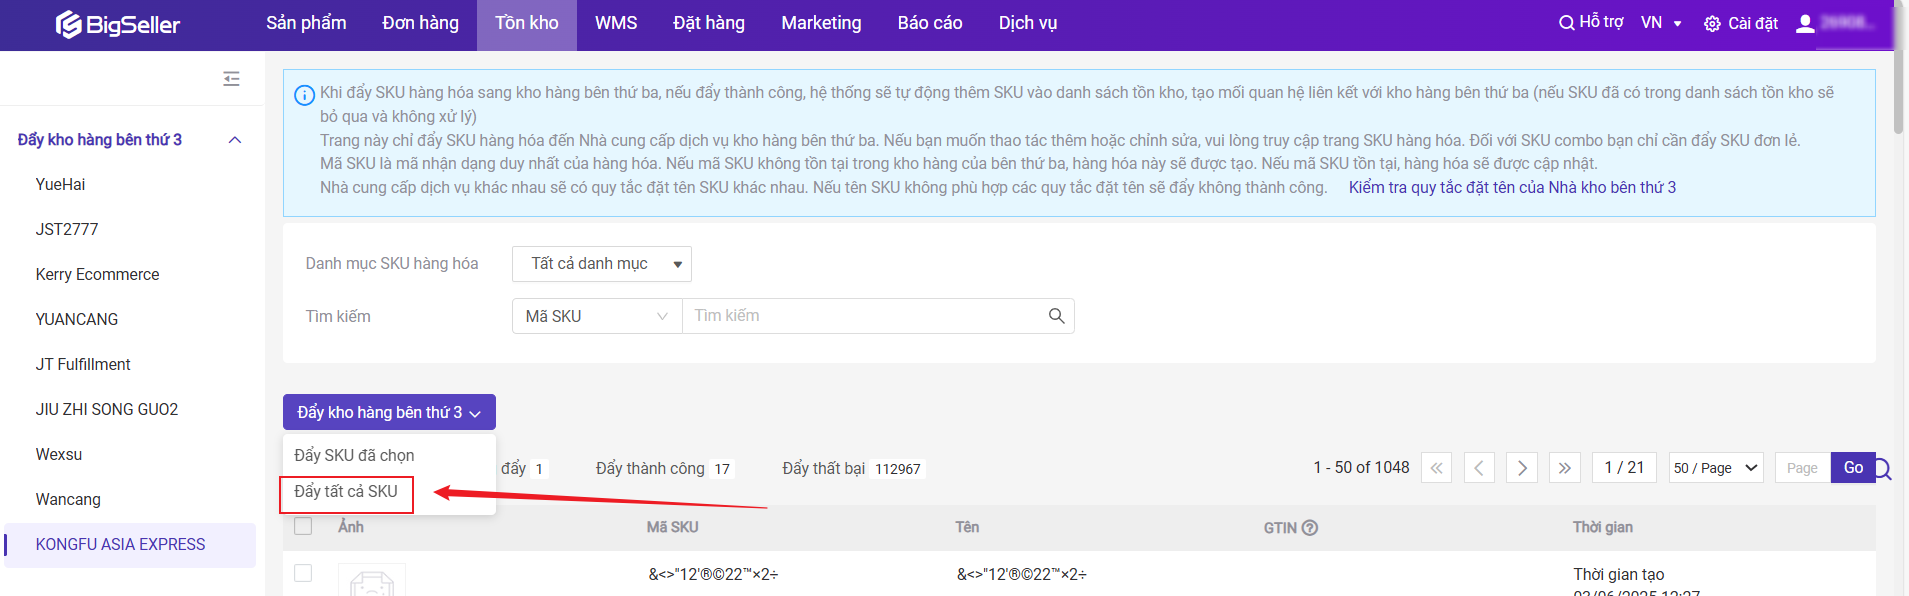
Task: Open the Tất cả danh mục category dropdown
Action: pyautogui.click(x=602, y=264)
